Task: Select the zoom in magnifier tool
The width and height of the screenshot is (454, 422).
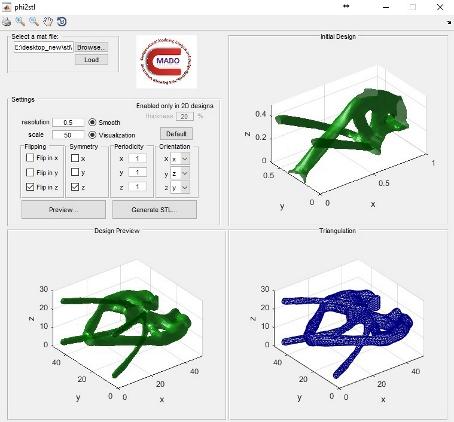Action: (x=20, y=22)
